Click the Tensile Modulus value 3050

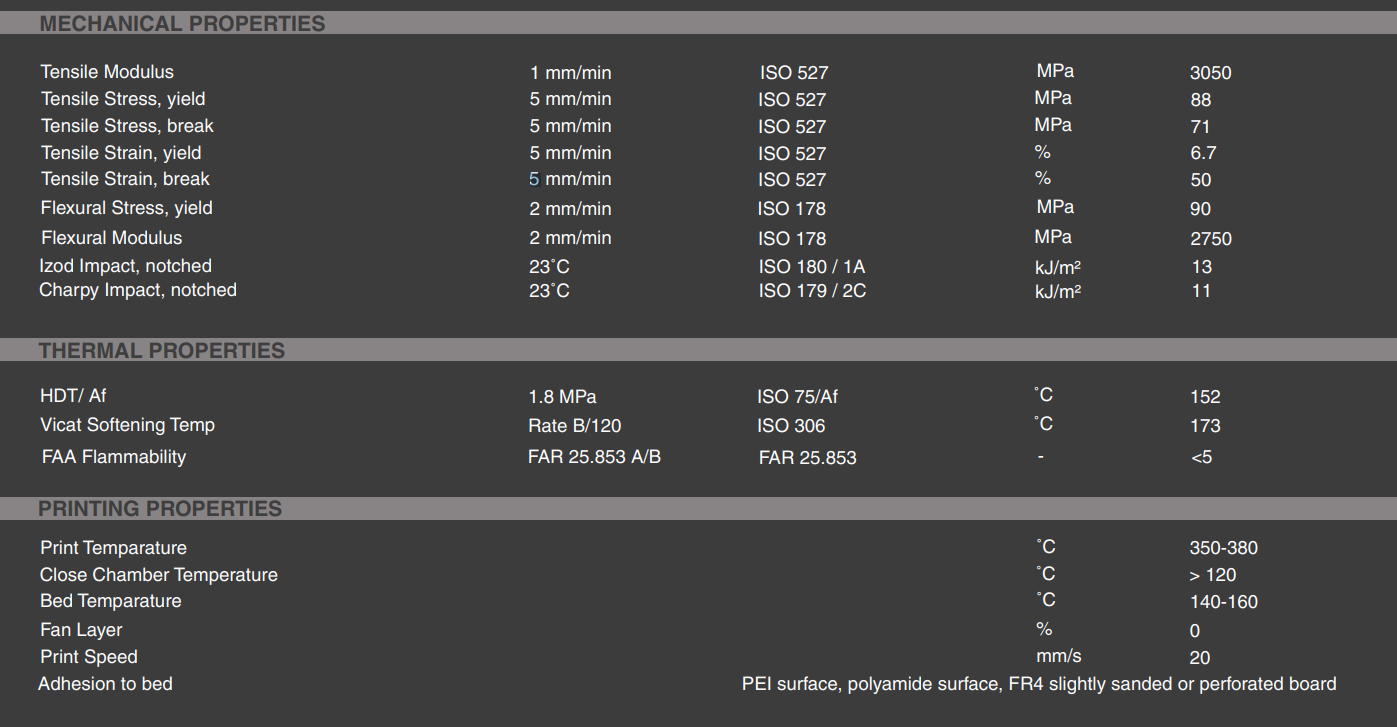click(x=1210, y=73)
